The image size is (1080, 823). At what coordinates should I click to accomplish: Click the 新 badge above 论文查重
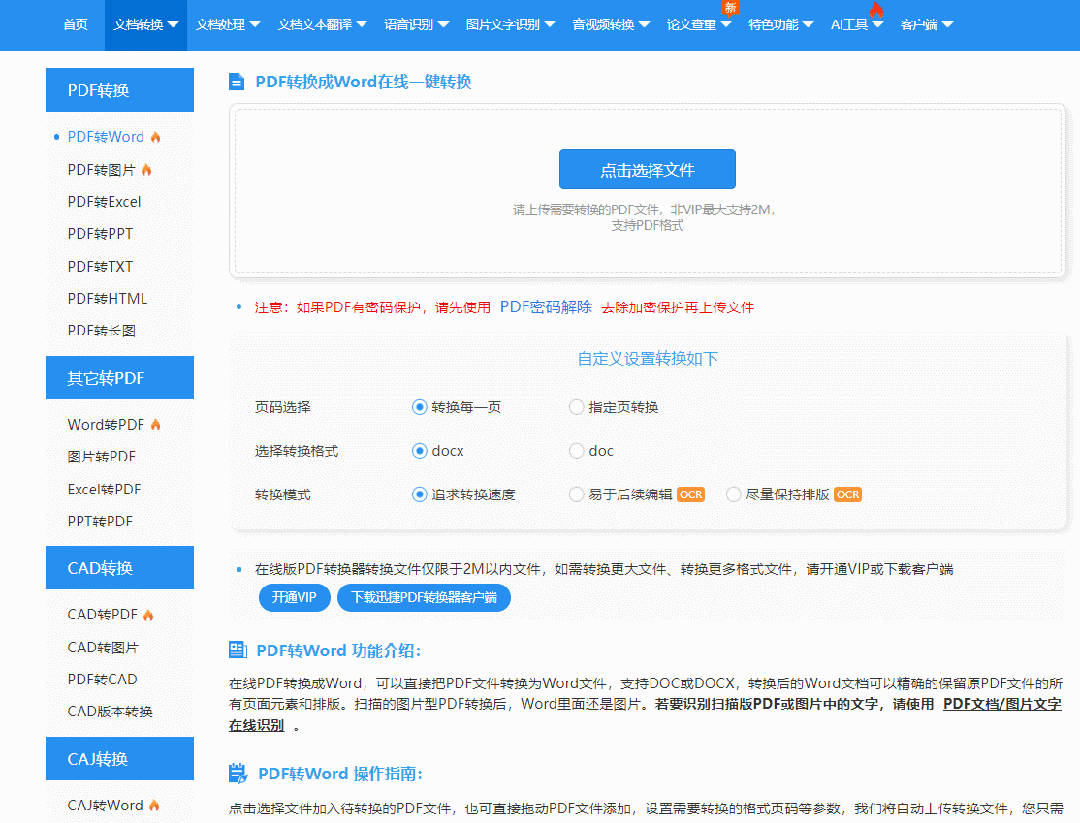(x=730, y=8)
